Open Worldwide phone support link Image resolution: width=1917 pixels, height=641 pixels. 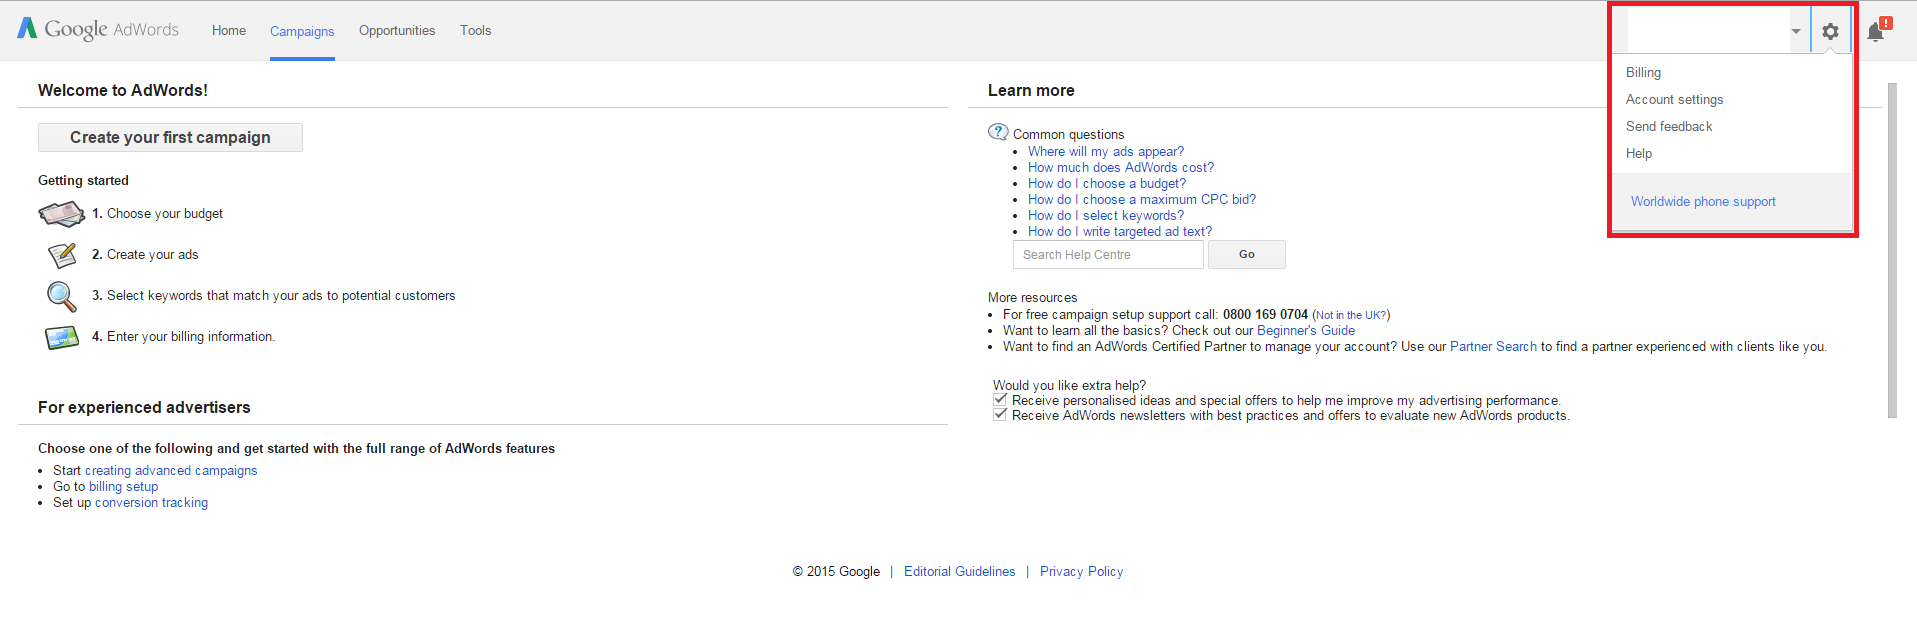point(1703,201)
